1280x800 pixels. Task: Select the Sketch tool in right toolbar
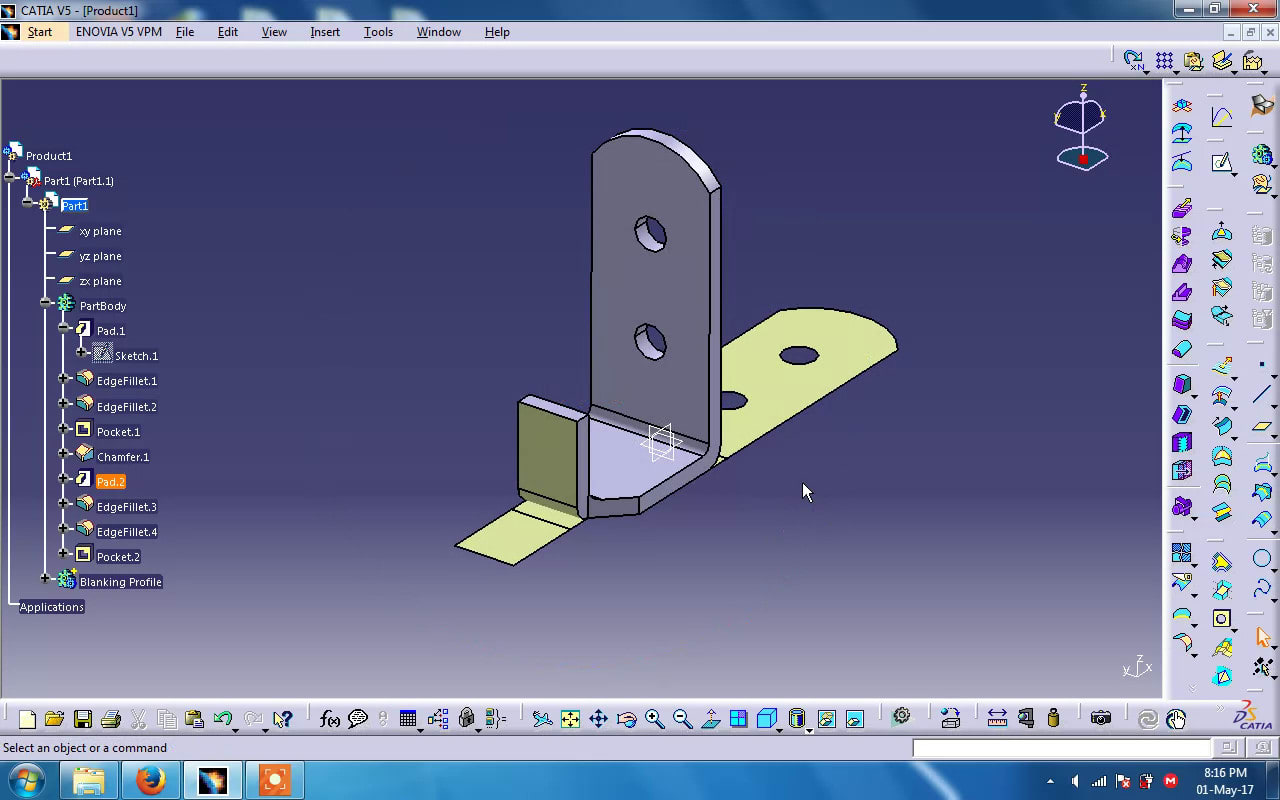[x=1221, y=162]
